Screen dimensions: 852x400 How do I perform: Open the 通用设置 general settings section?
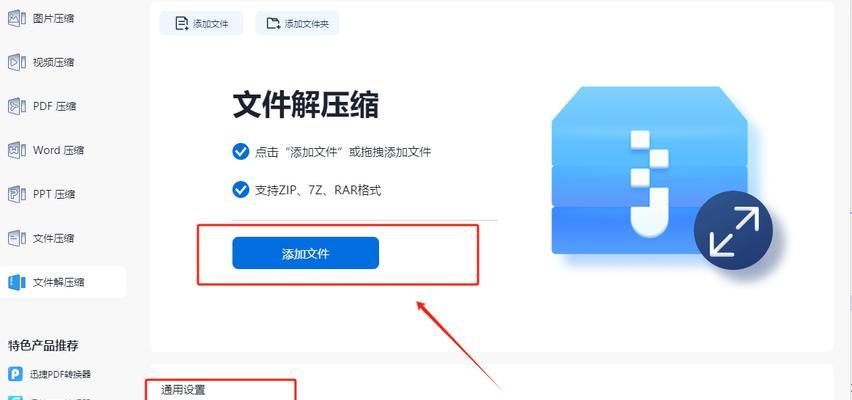point(183,390)
